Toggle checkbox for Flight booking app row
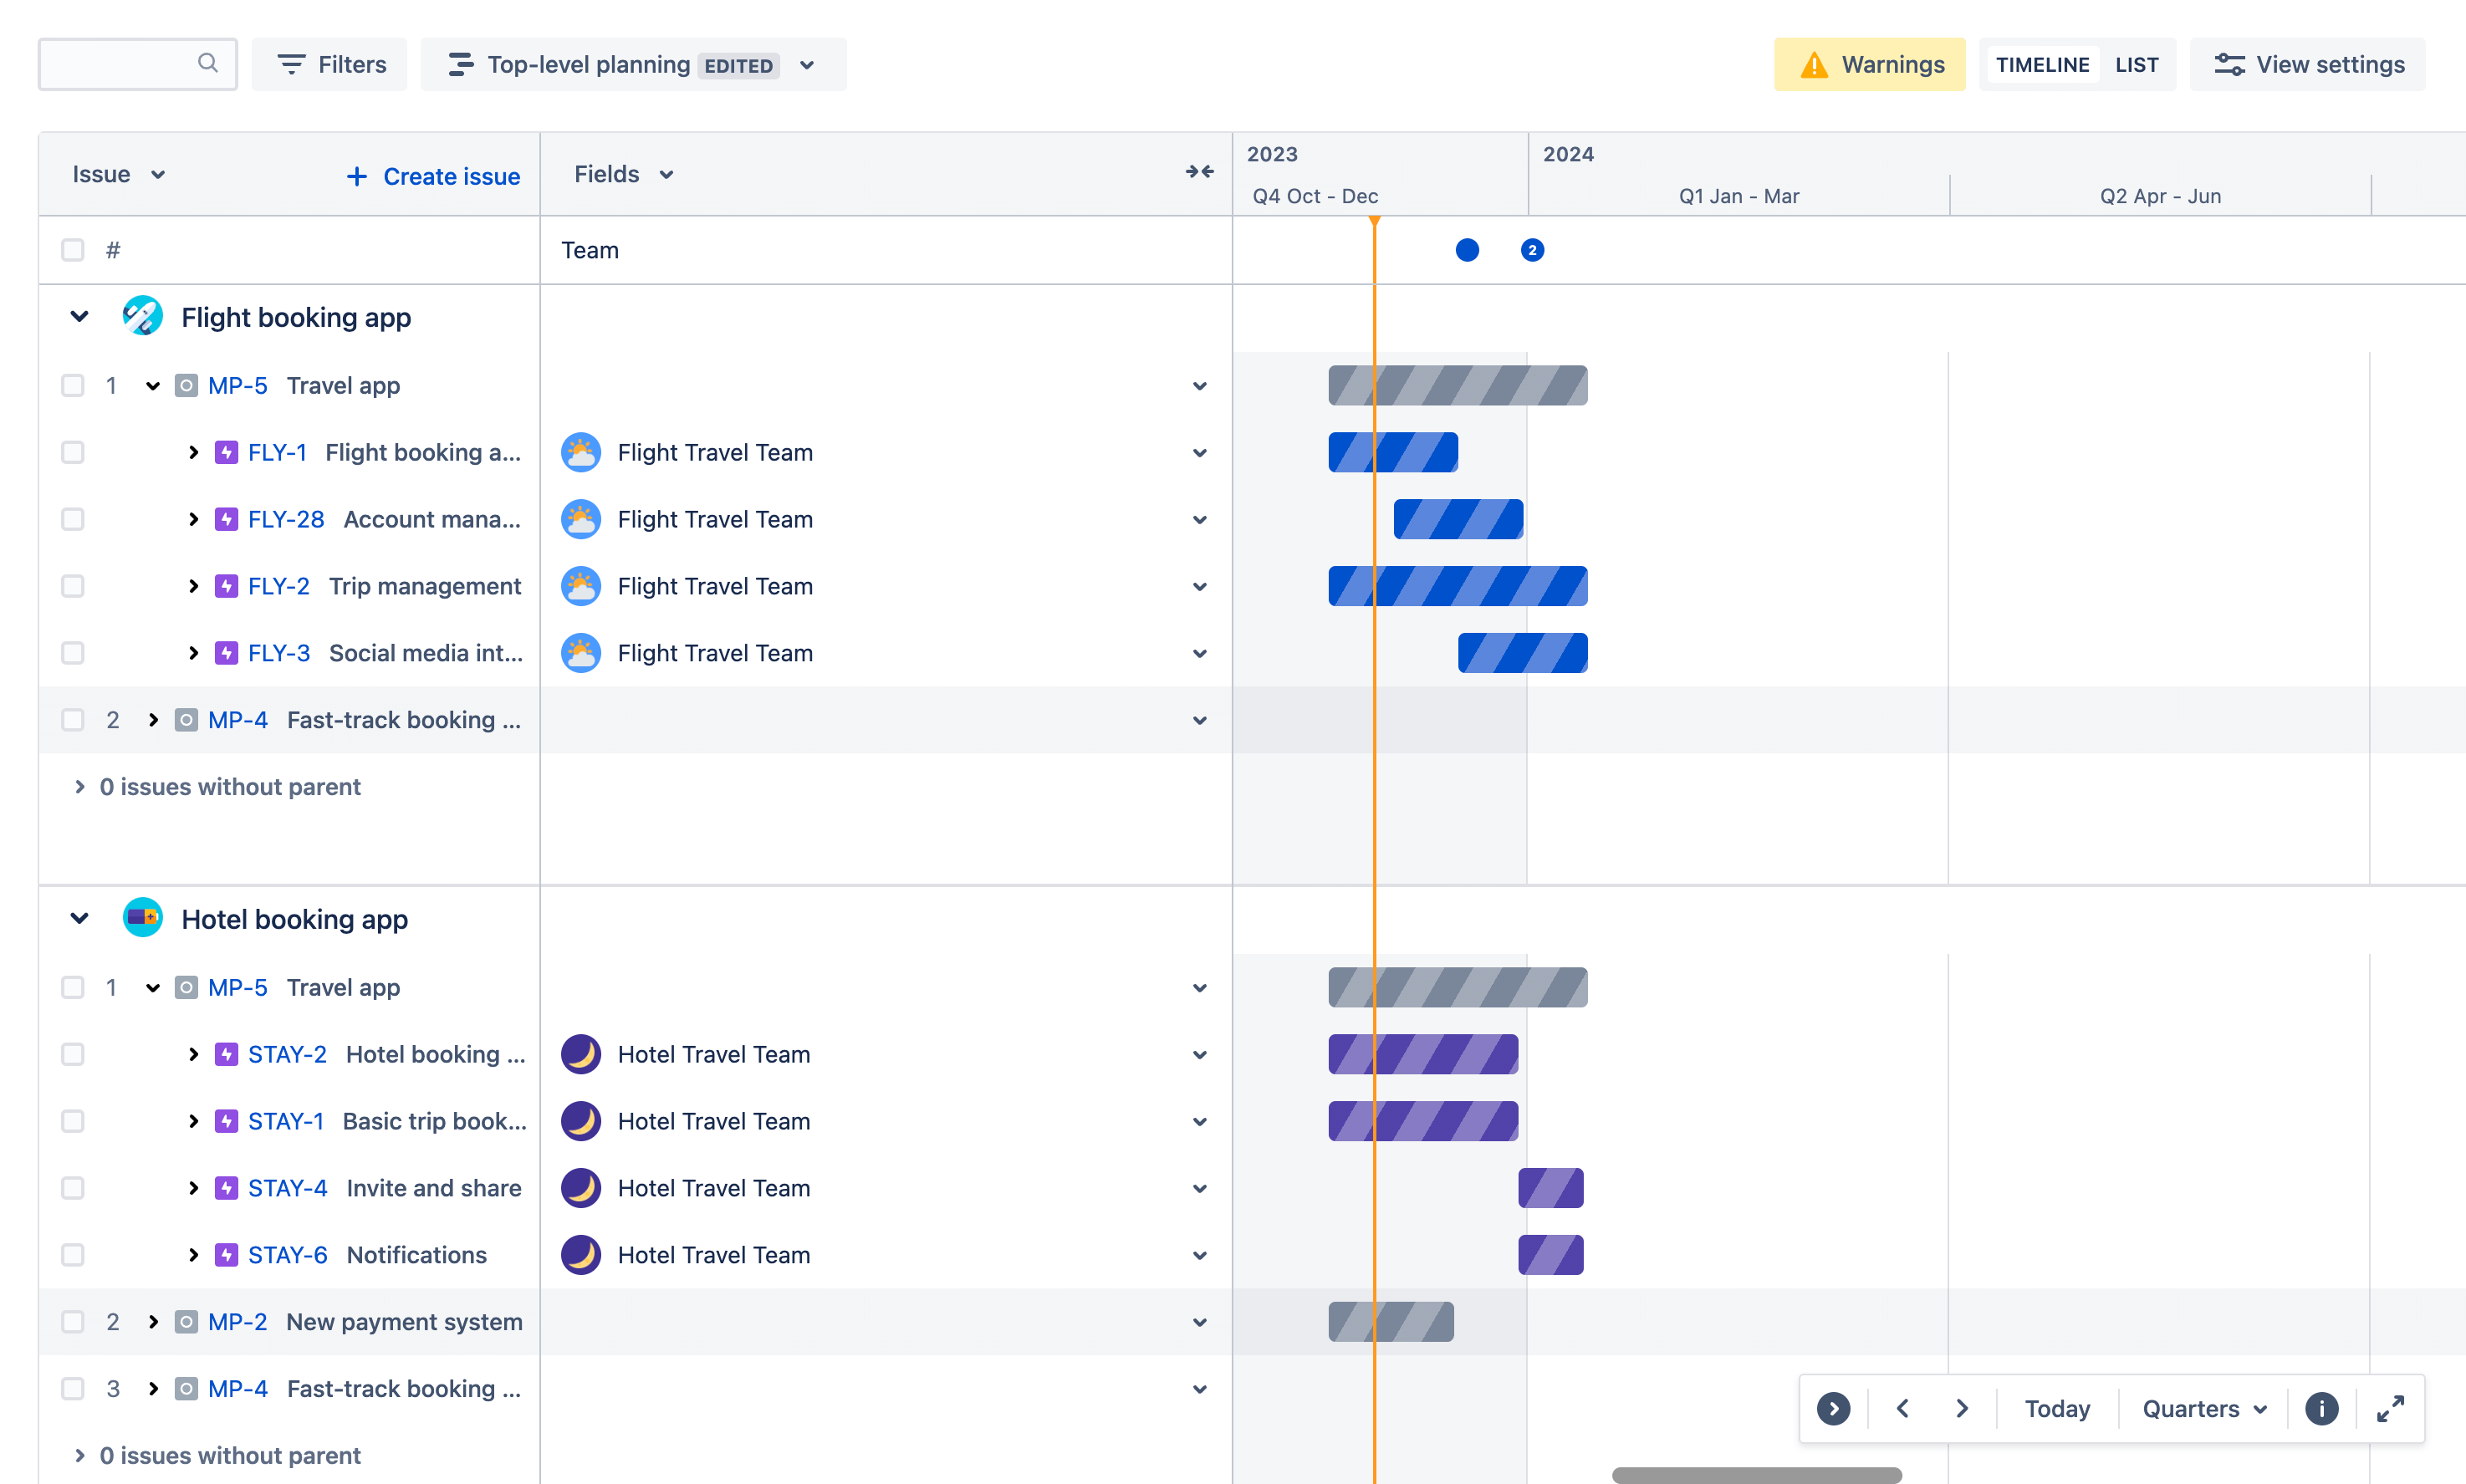This screenshot has height=1484, width=2466. tap(70, 317)
